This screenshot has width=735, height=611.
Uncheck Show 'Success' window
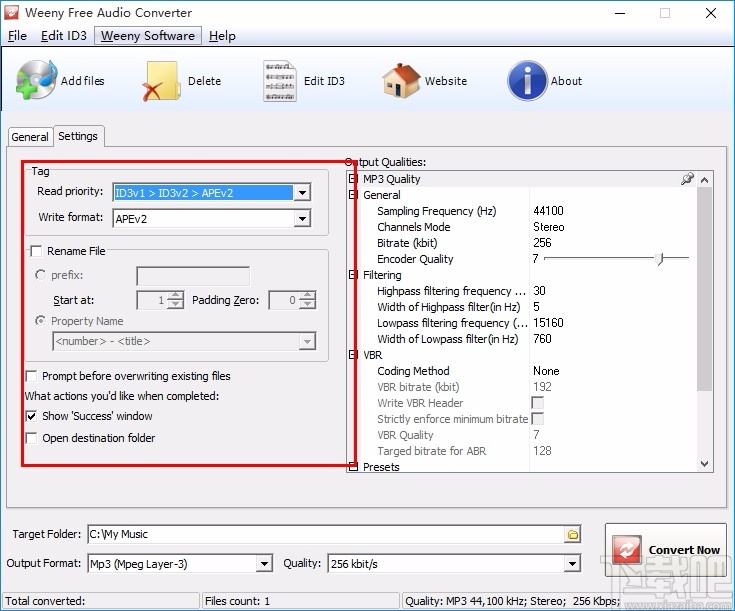(x=31, y=416)
